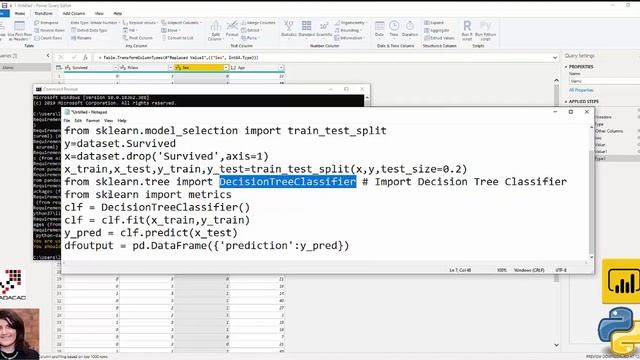Open Rounding dropdown
This screenshot has width=640, height=360.
[x=348, y=30]
